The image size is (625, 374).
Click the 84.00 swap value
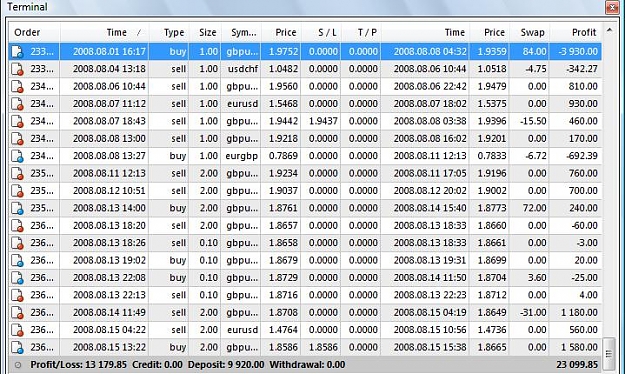point(535,51)
